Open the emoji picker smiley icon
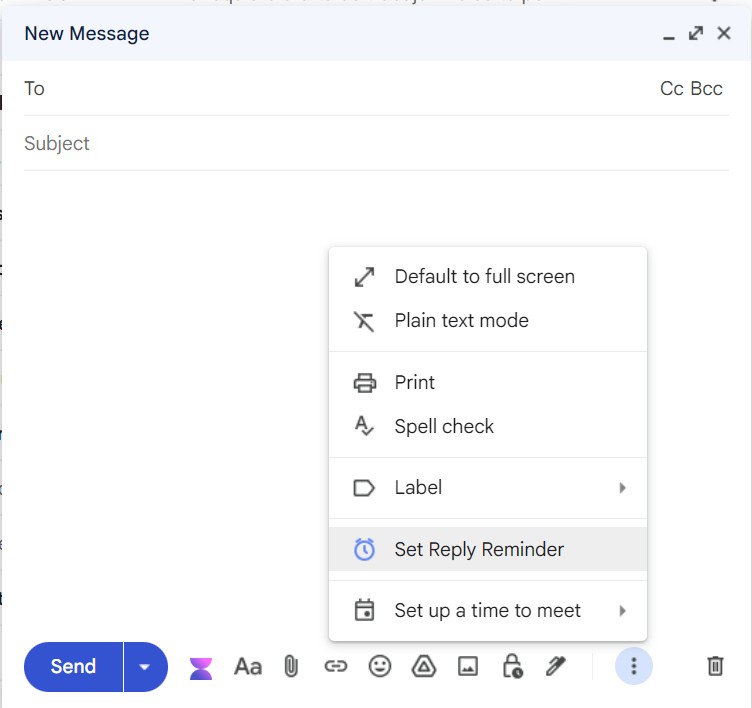This screenshot has height=708, width=752. pos(379,666)
